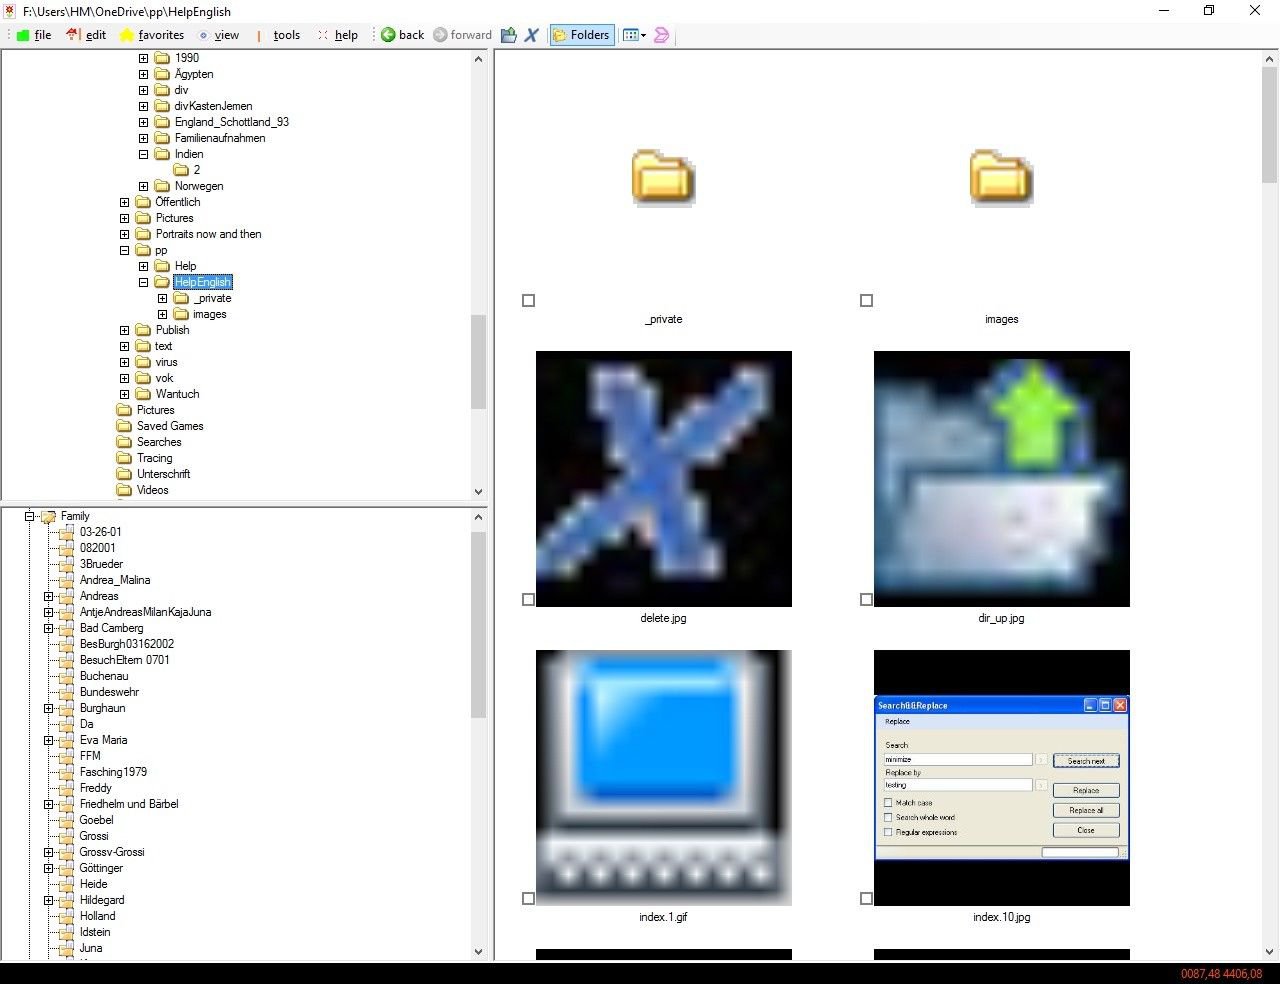
Task: Select the Hildegard entry in the Family tree
Action: pos(102,899)
